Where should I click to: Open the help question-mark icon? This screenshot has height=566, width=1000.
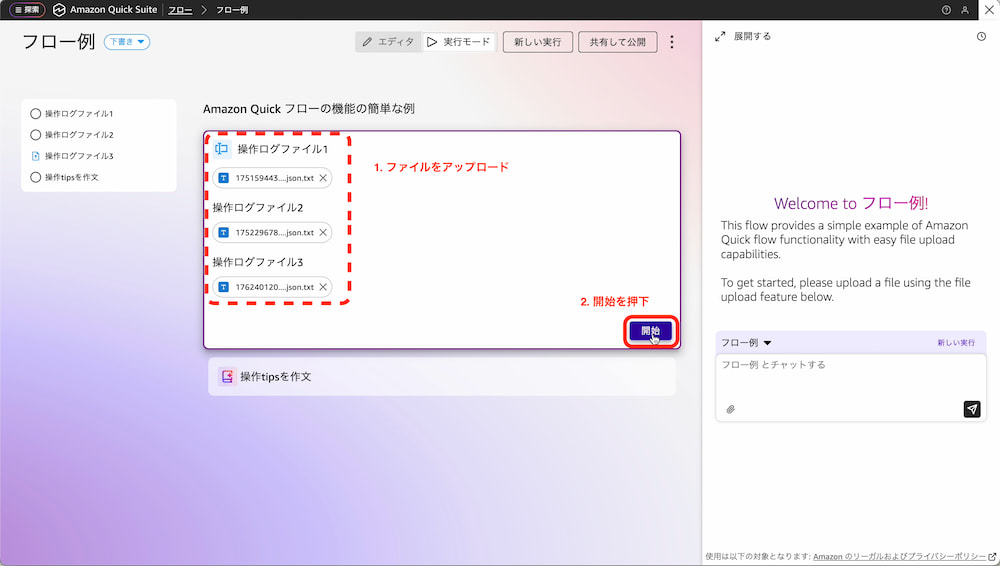[946, 10]
